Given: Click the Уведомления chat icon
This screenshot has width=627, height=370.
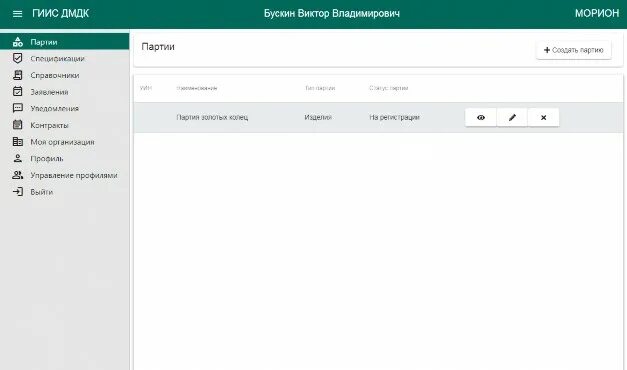Looking at the screenshot, I should (x=18, y=108).
